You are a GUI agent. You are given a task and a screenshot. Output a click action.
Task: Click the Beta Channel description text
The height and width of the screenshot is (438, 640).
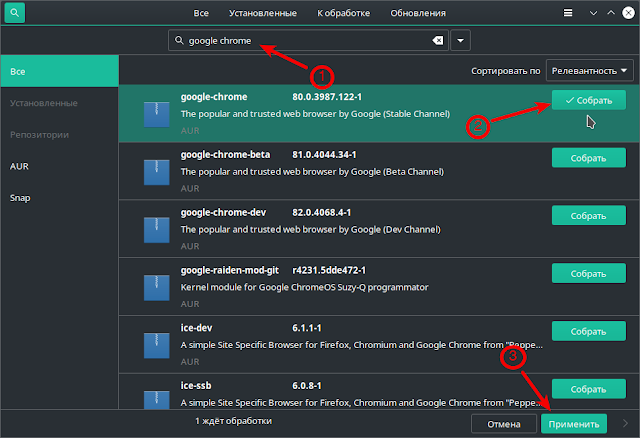click(312, 172)
